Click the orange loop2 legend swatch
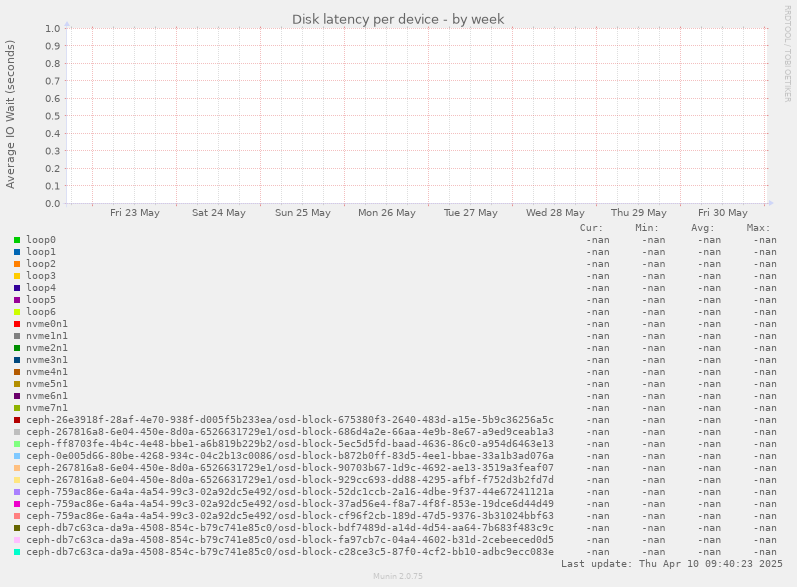 click(x=17, y=264)
